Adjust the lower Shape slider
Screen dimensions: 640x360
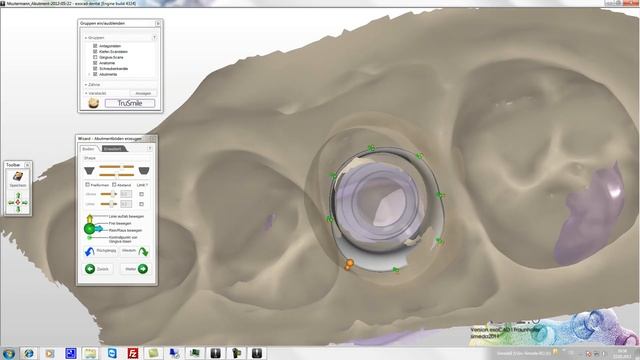click(x=117, y=175)
